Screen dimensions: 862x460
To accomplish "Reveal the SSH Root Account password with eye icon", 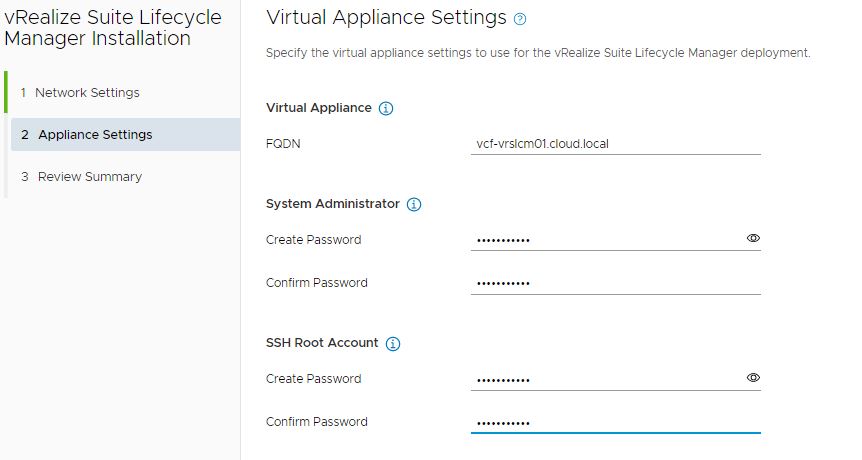I will (x=753, y=378).
